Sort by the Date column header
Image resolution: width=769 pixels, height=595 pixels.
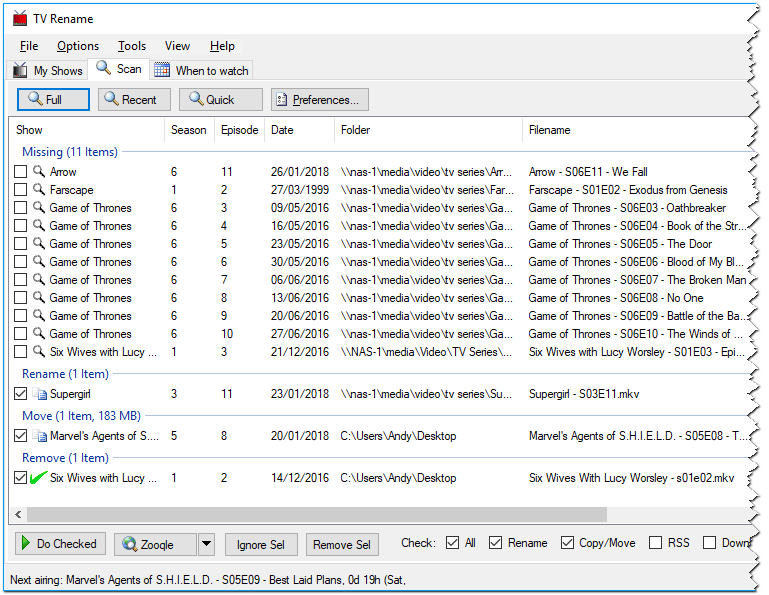[x=300, y=130]
